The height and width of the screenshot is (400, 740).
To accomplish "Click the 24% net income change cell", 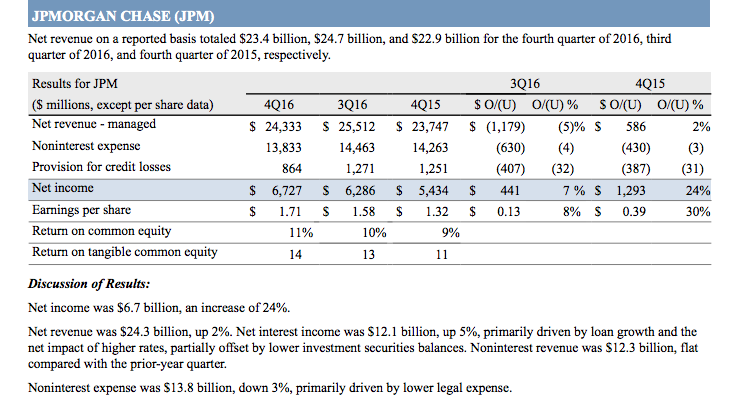I will pyautogui.click(x=698, y=191).
